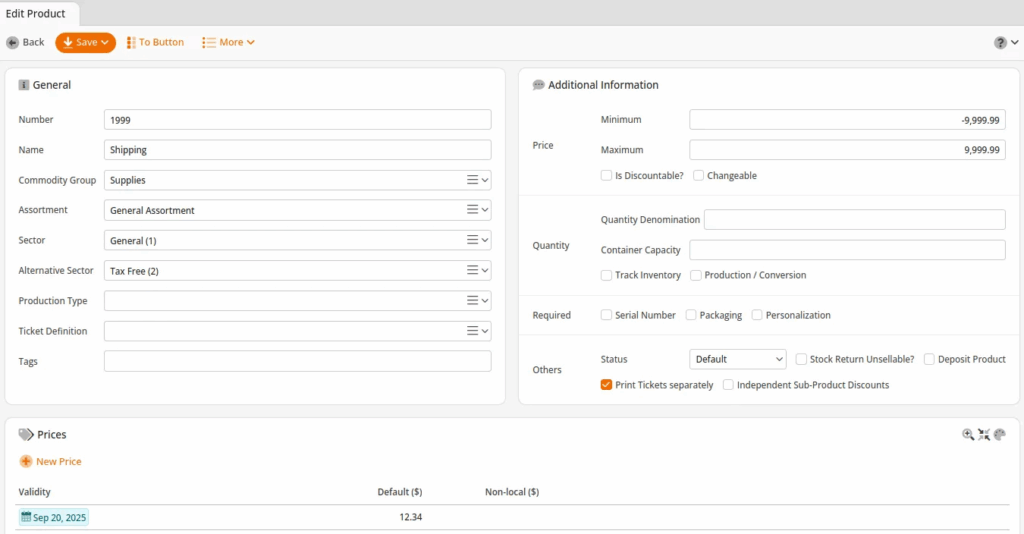This screenshot has width=1024, height=534.
Task: Uncheck Print Tickets separately
Action: (x=607, y=385)
